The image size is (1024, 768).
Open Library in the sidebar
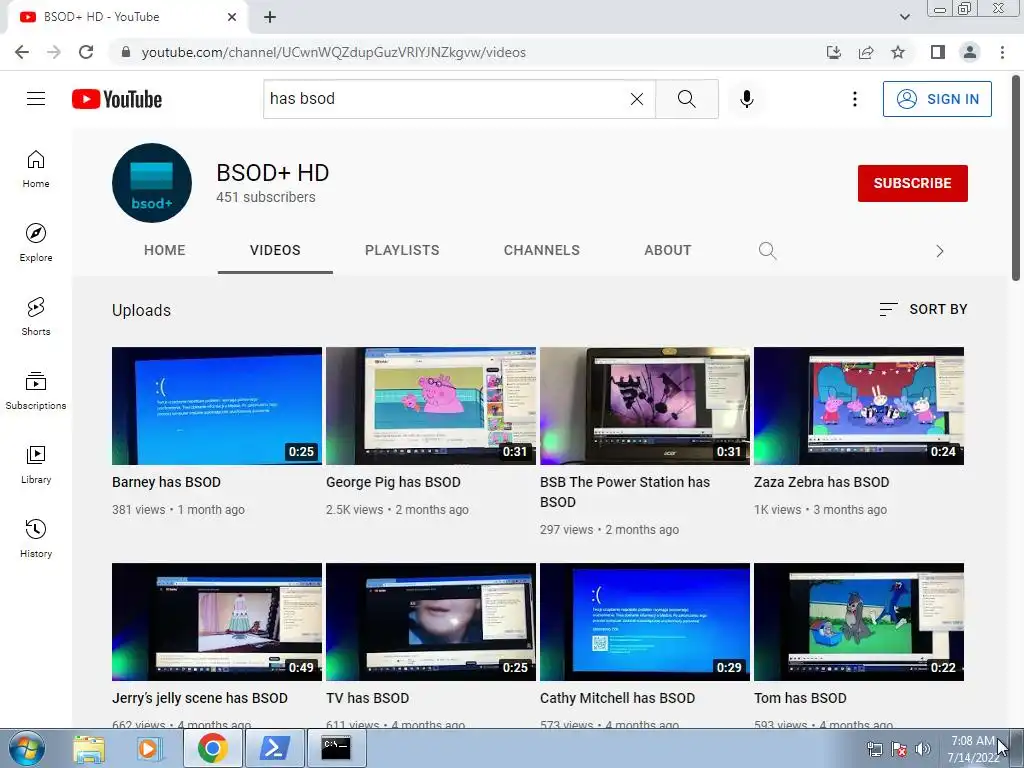[x=36, y=464]
